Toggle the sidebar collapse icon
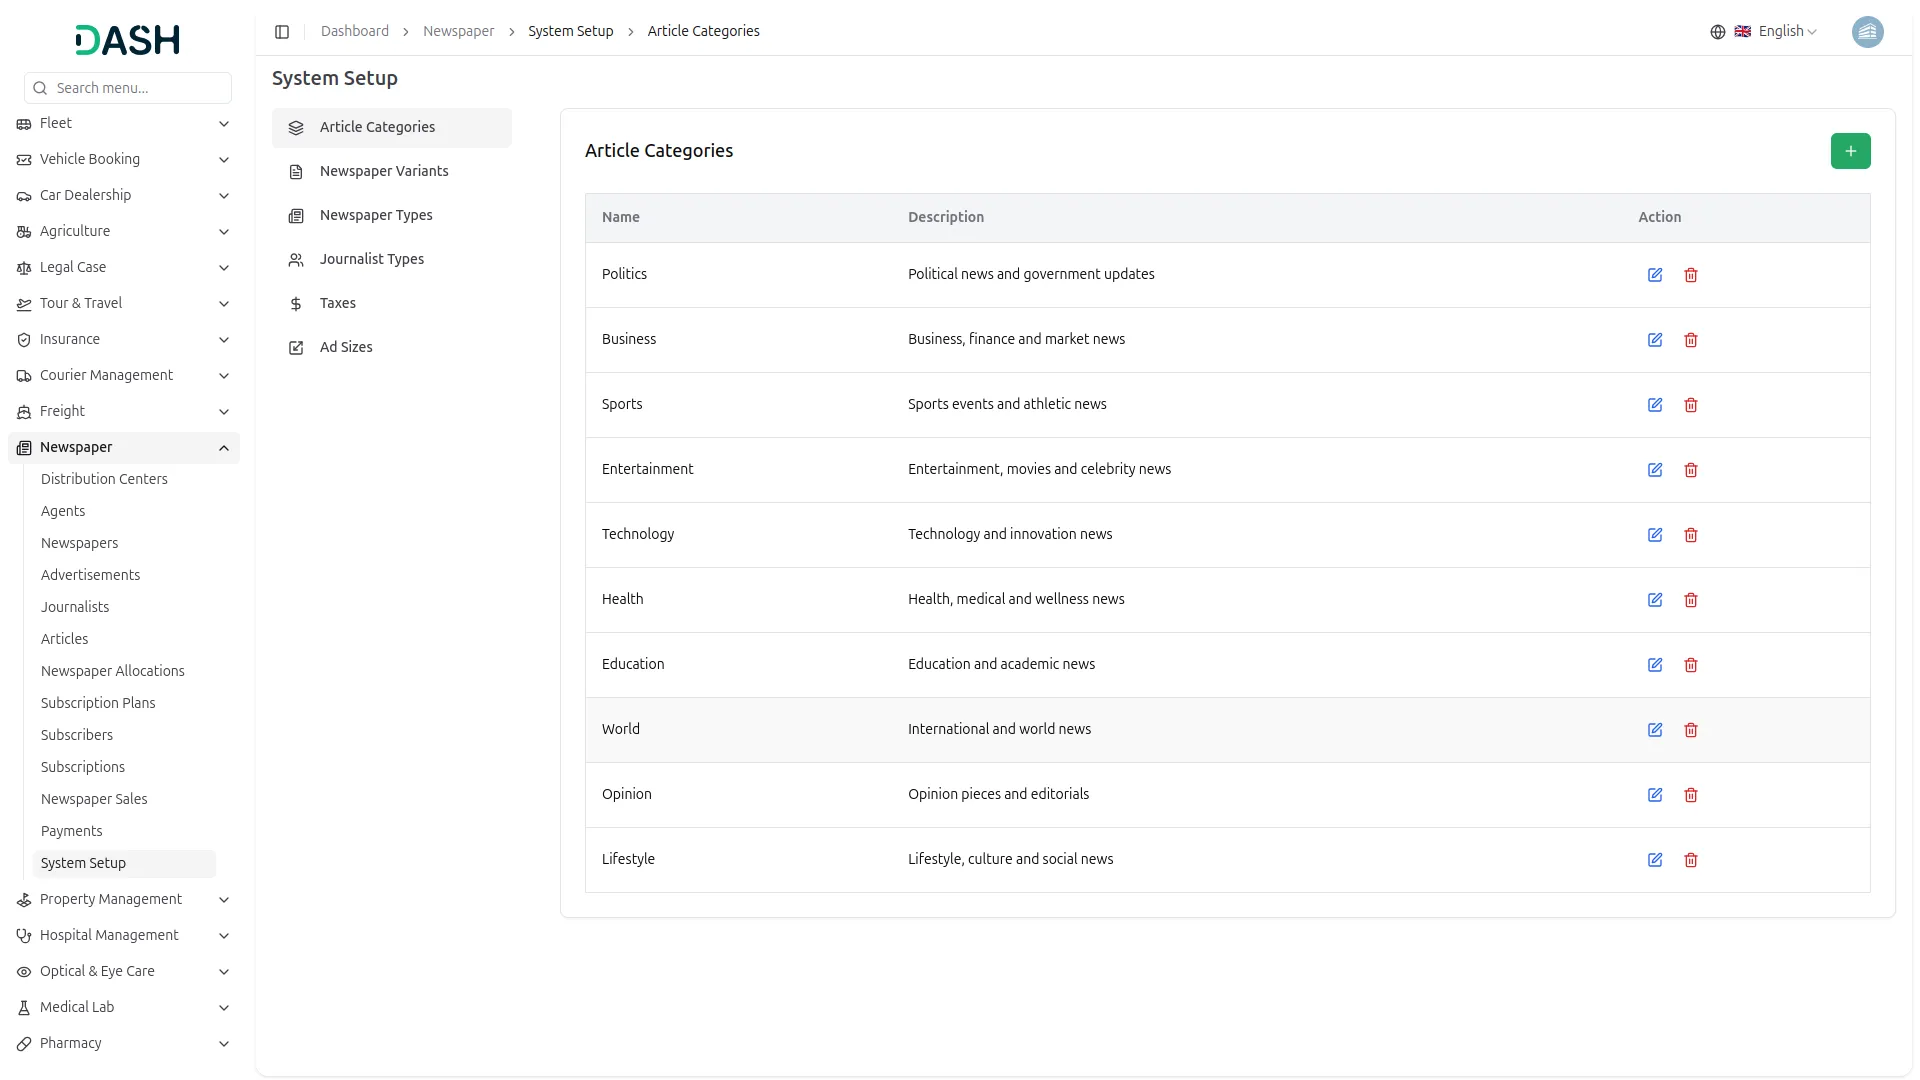 tap(282, 32)
